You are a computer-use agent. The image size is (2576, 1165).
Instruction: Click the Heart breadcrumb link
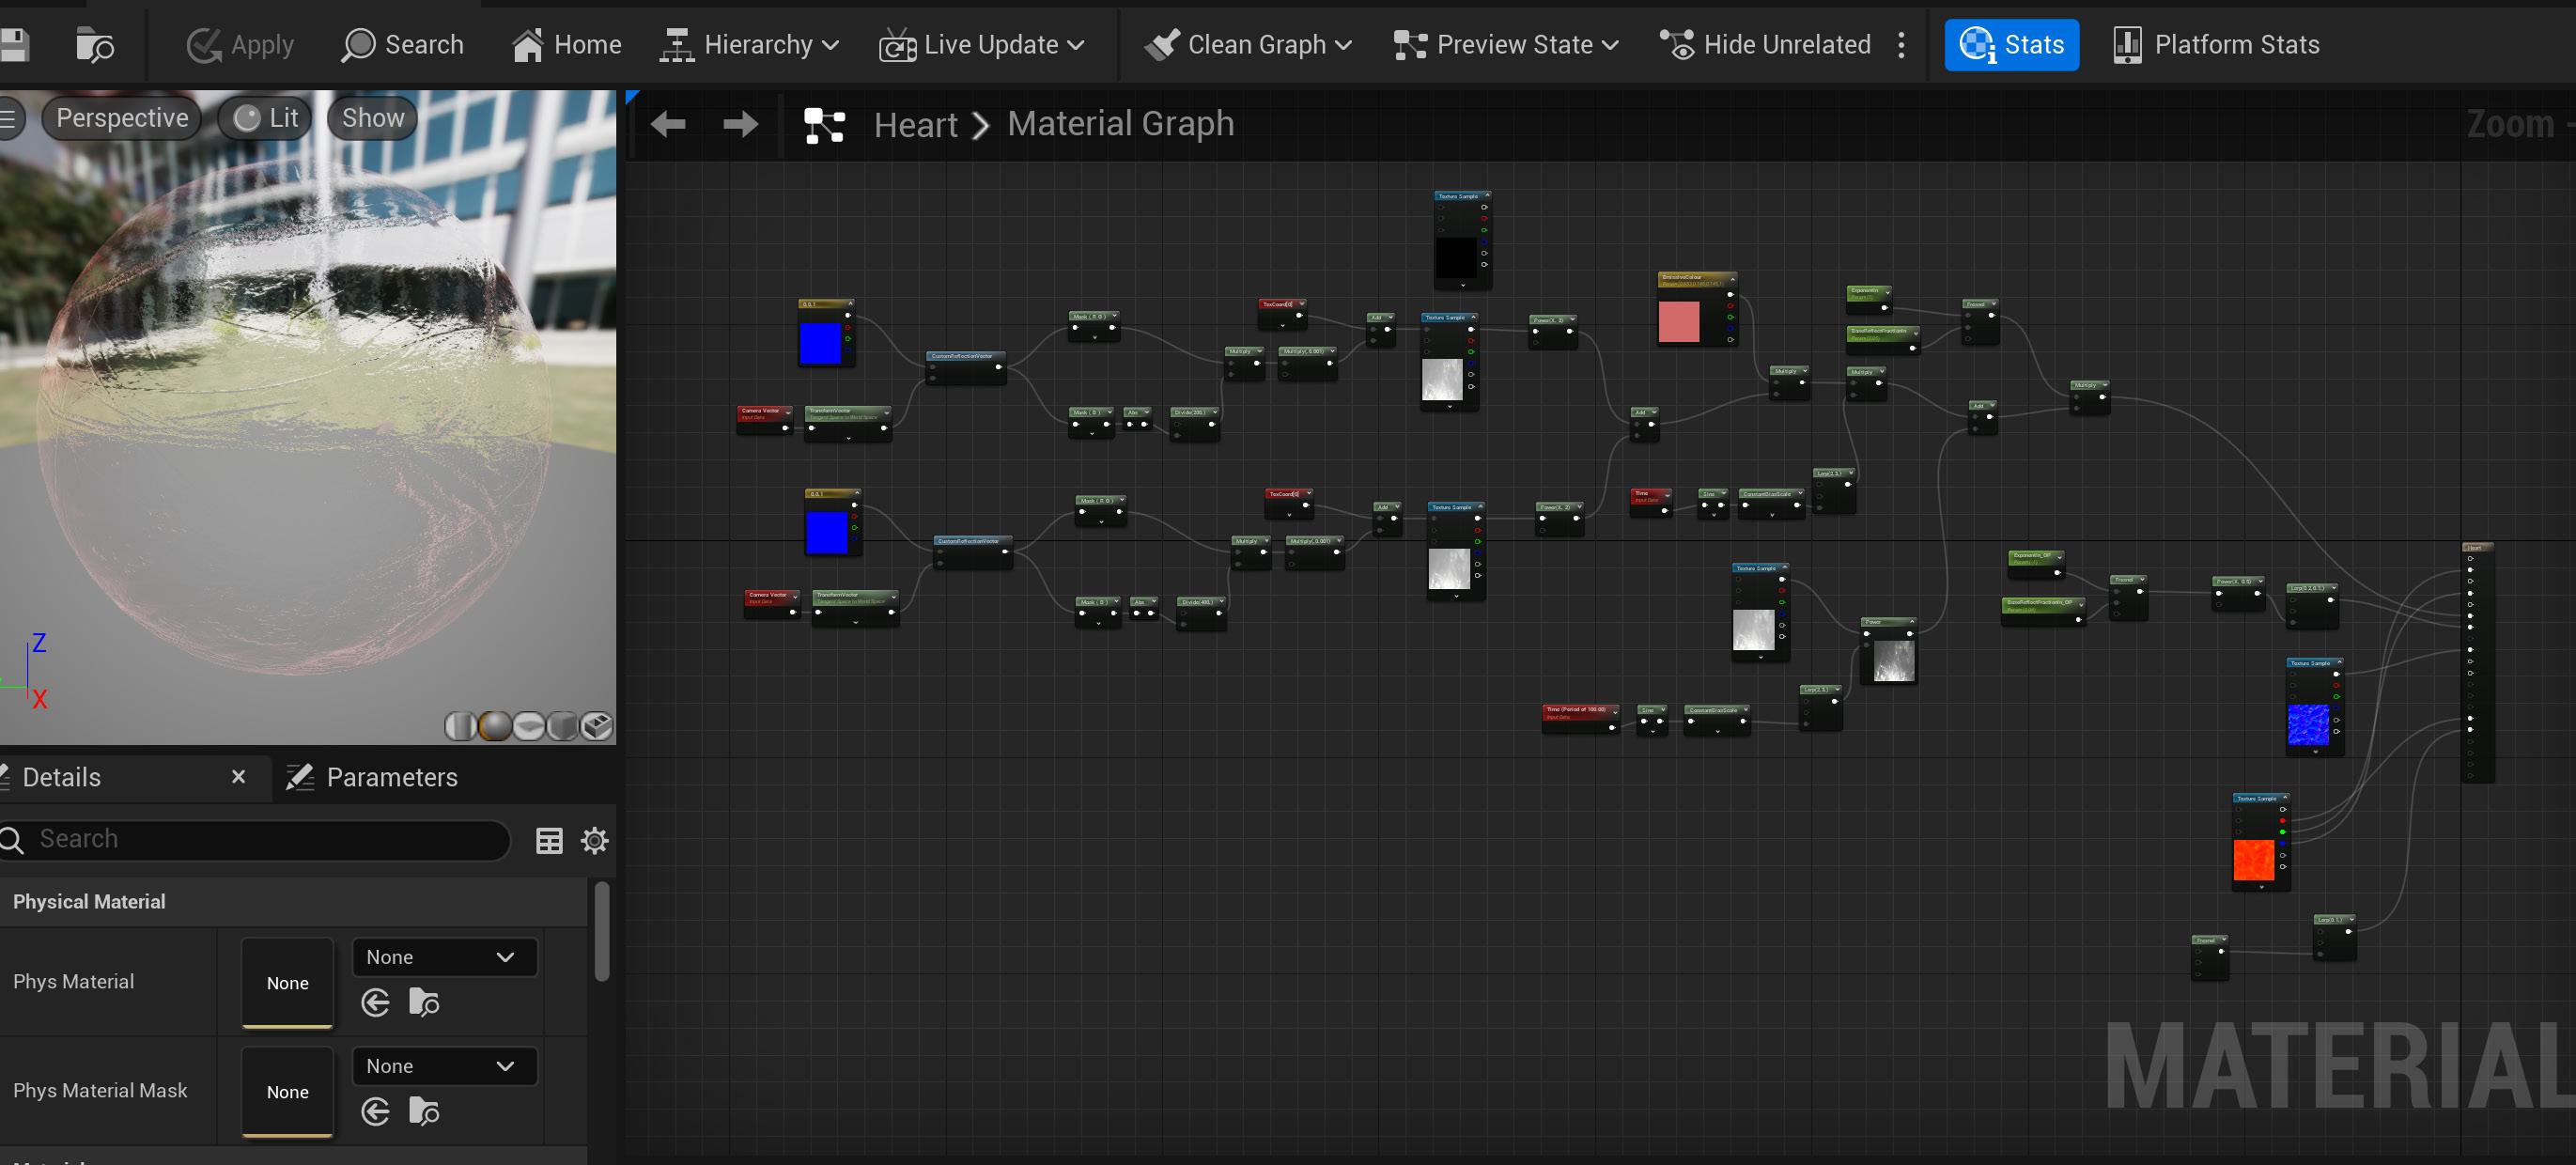(915, 125)
